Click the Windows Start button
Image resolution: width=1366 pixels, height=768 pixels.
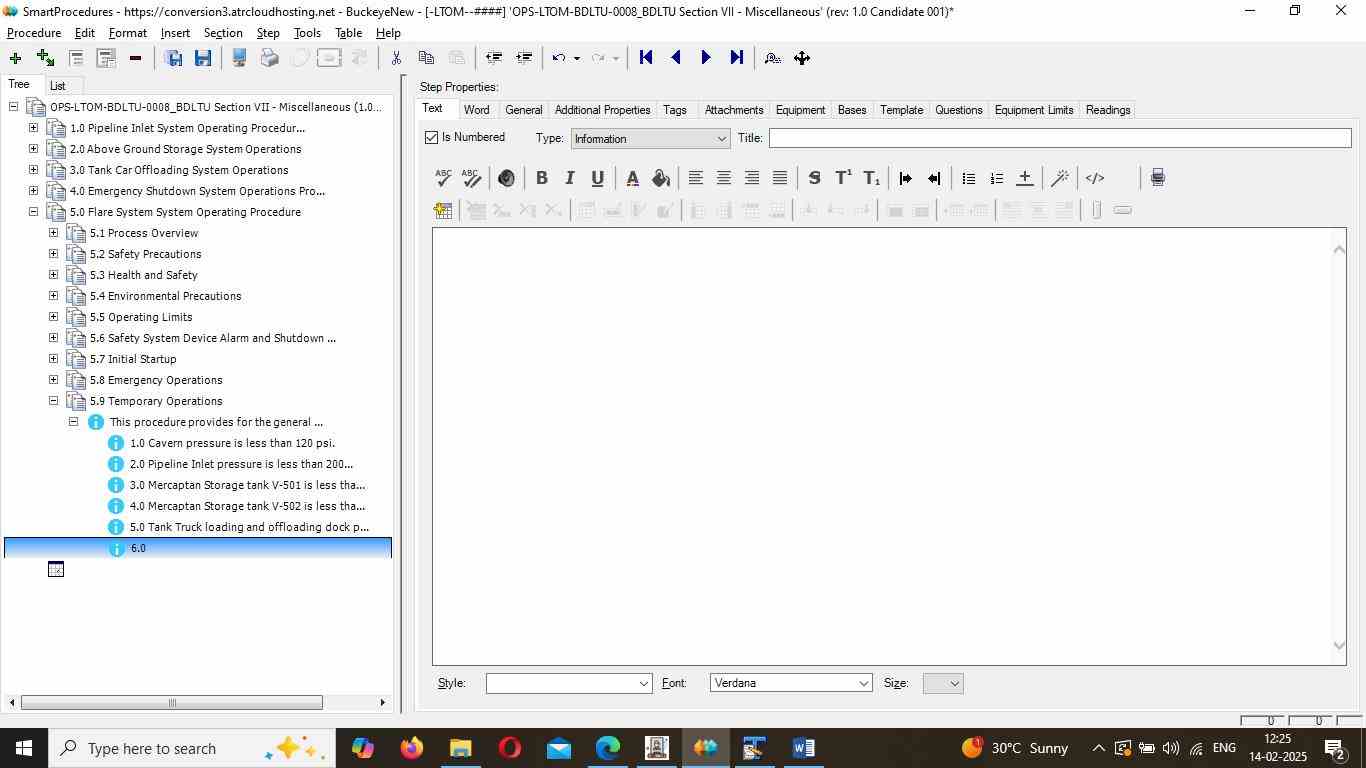23,748
